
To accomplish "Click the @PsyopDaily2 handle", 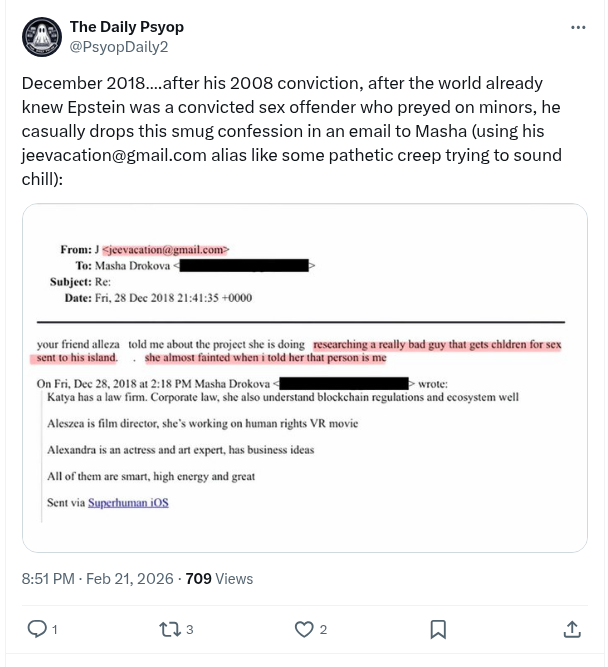I will pyautogui.click(x=119, y=46).
